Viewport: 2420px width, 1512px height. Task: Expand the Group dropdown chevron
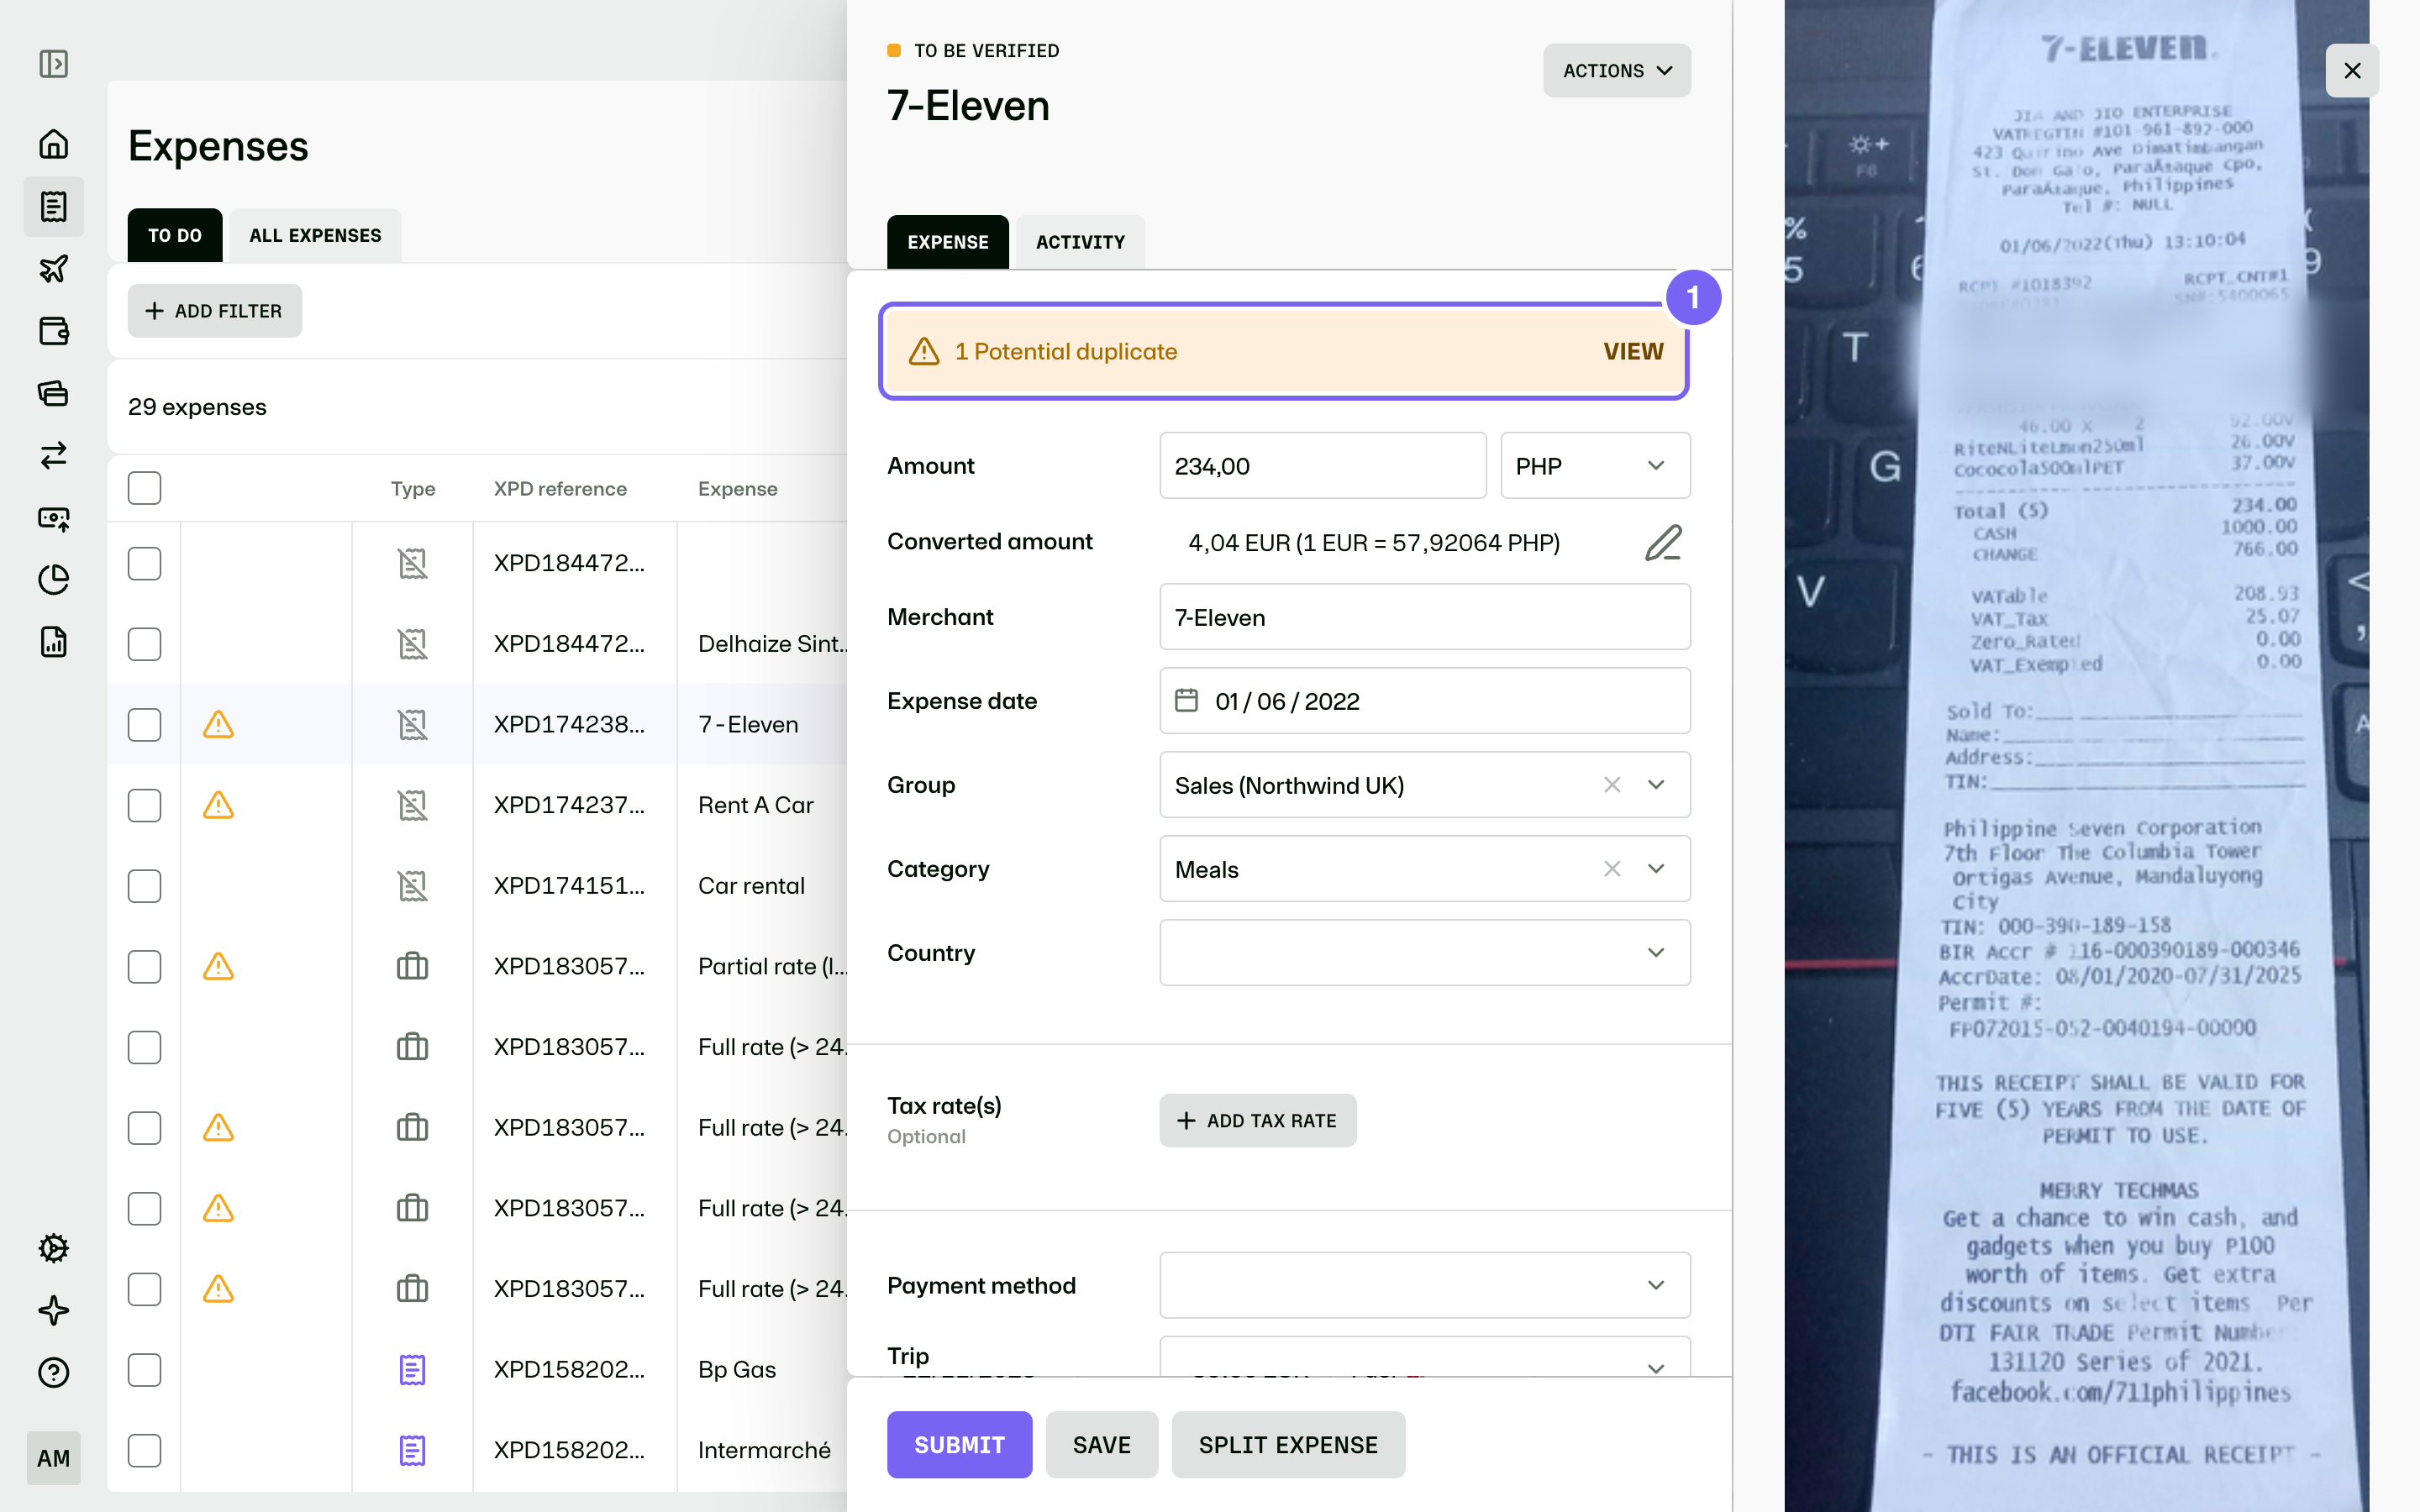coord(1656,785)
